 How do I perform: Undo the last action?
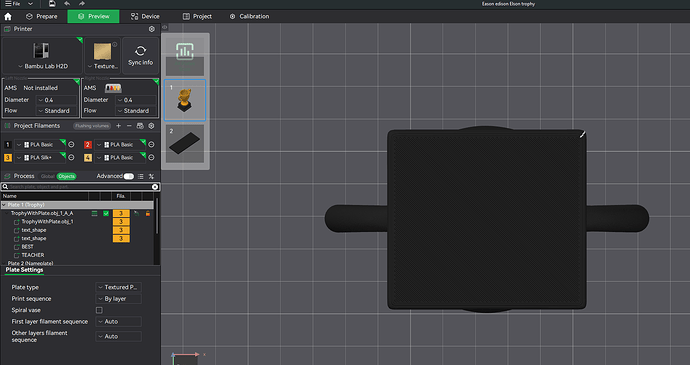[67, 4]
